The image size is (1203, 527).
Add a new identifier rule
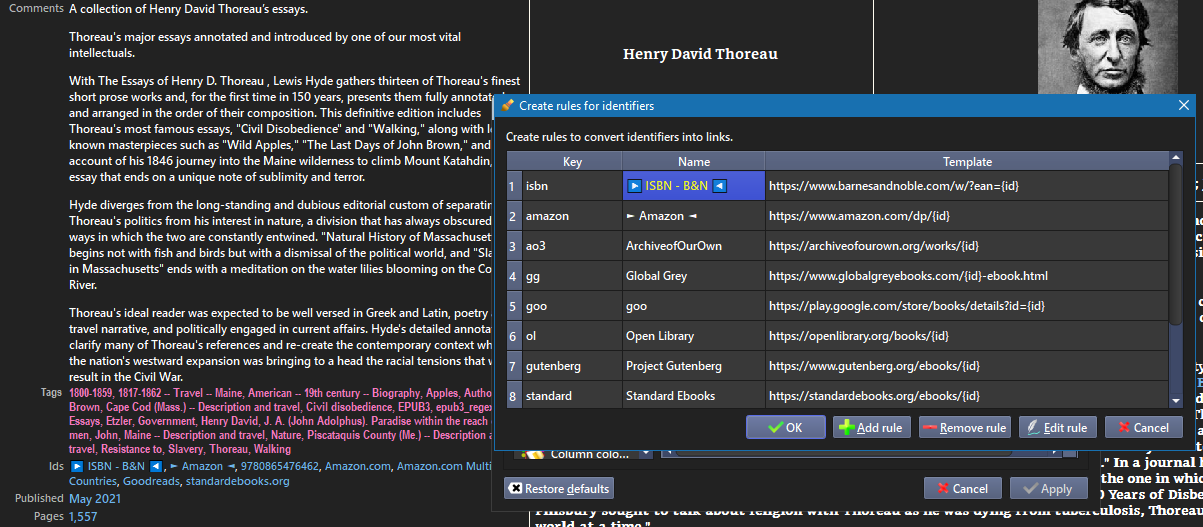871,427
